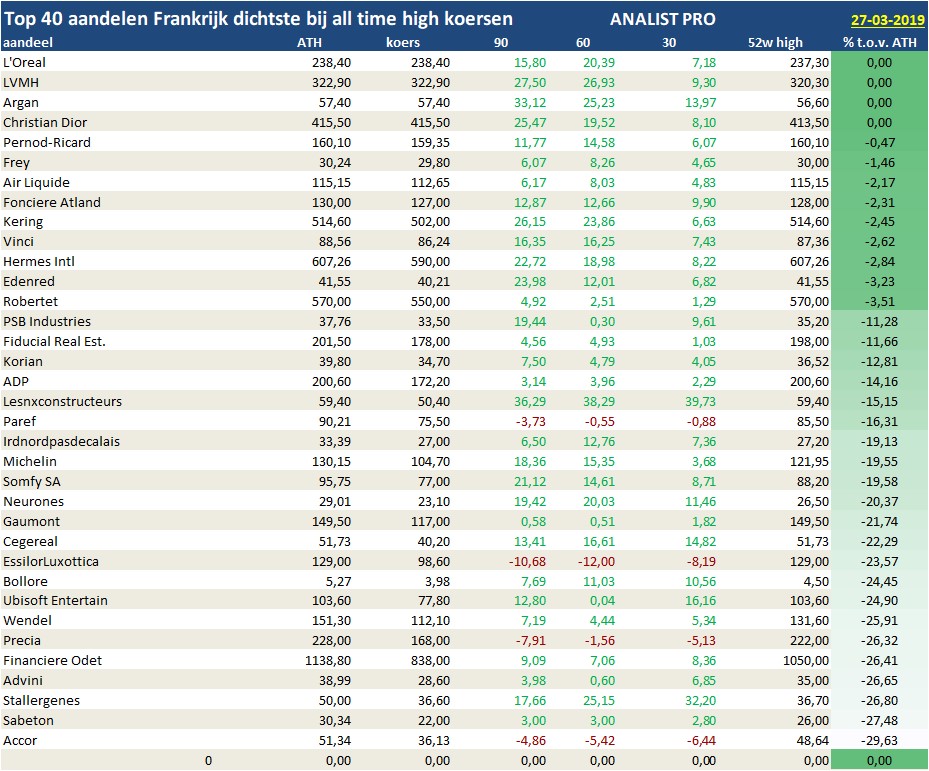Click the Christian Dior stock name
Screen dimensions: 929x771
46,122
